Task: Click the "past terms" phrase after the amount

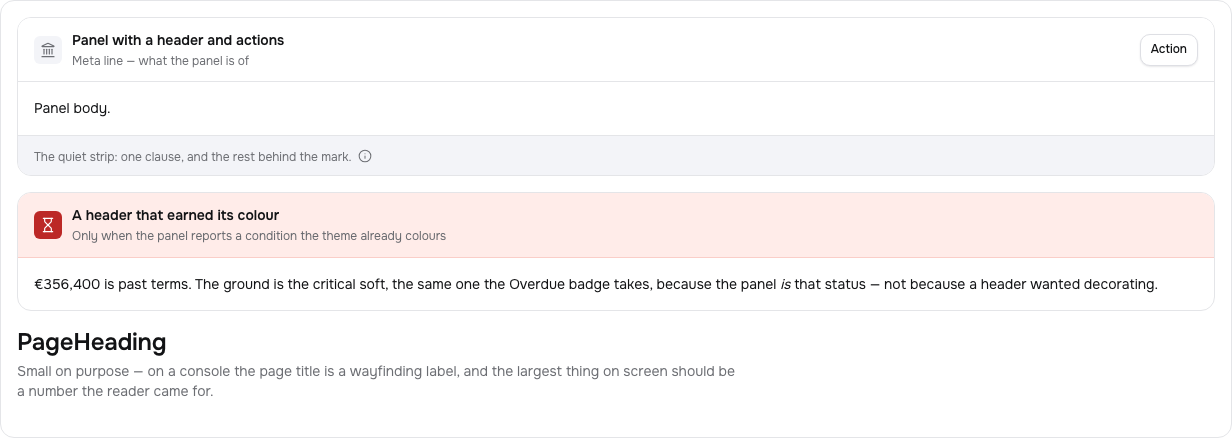Action: (x=155, y=284)
